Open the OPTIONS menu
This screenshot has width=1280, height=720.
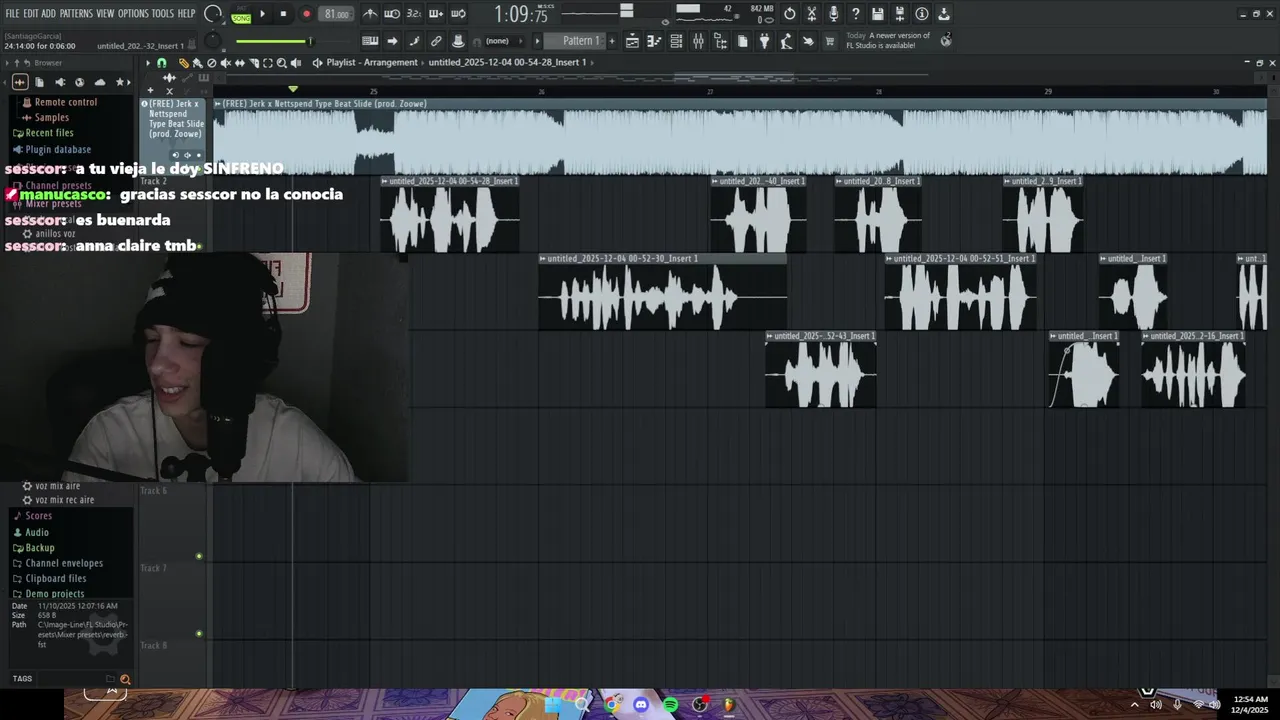133,14
